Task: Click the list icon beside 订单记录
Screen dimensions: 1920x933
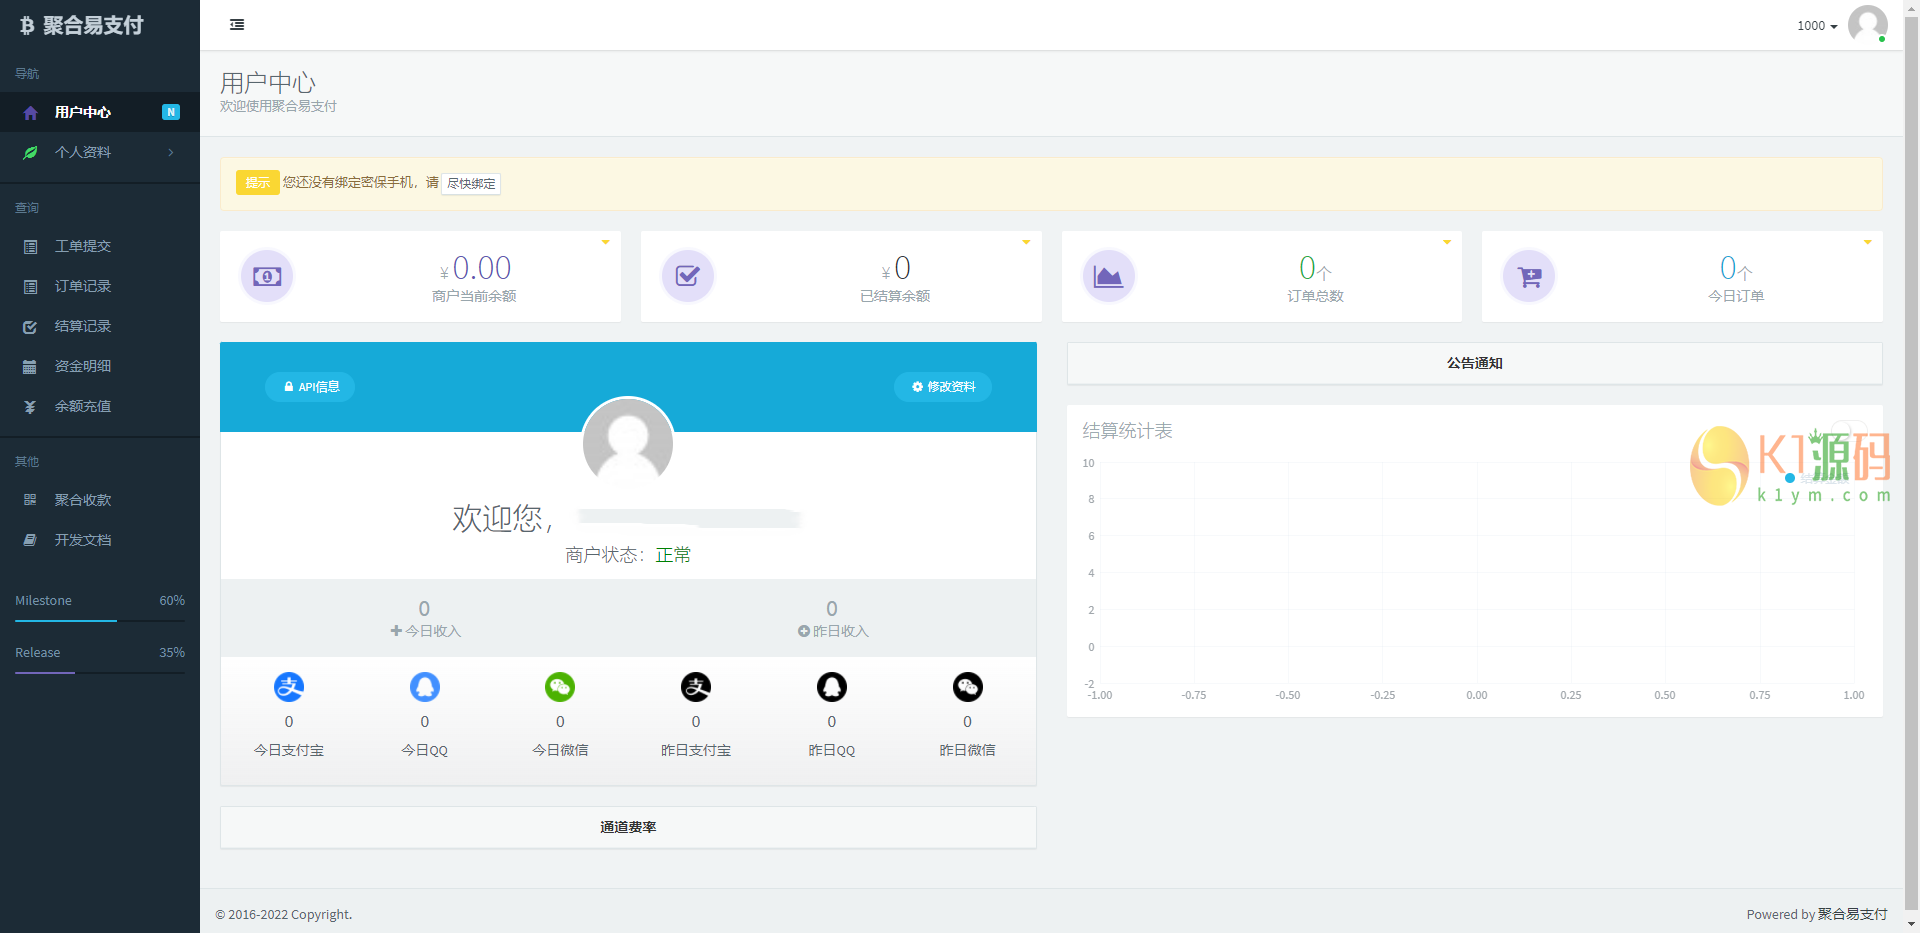Action: click(30, 287)
